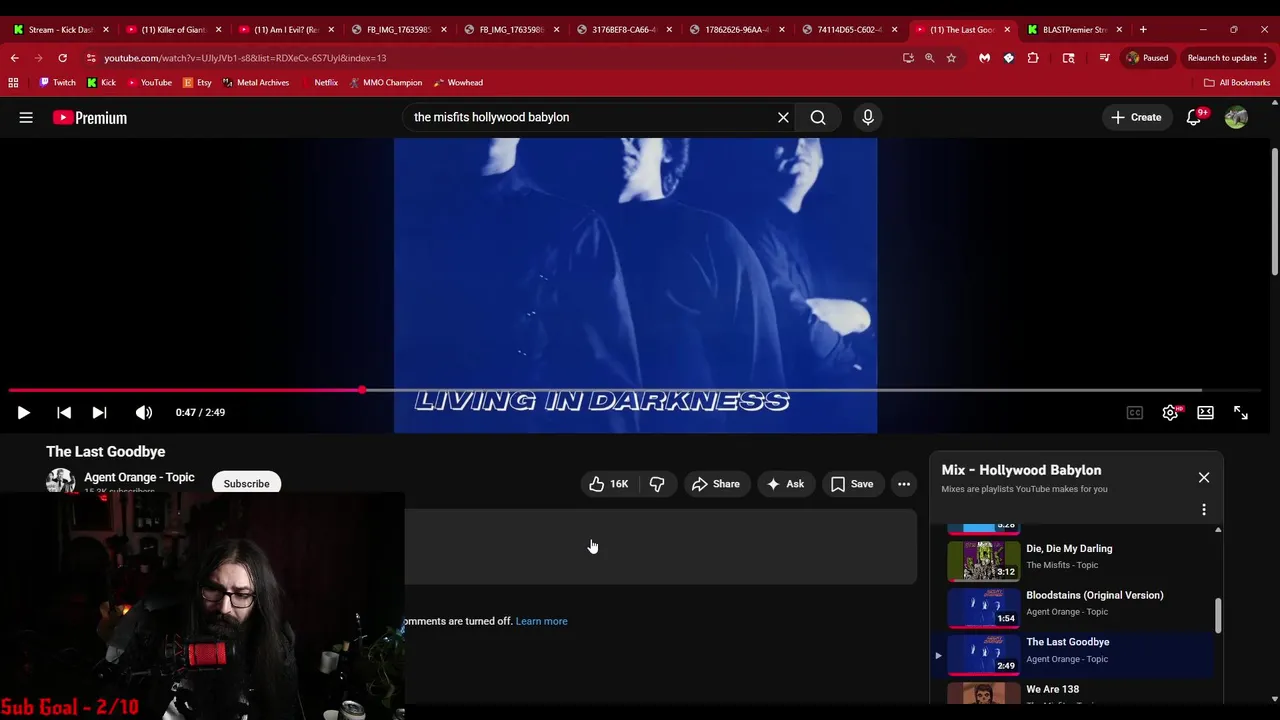Go back in the browser

click(x=14, y=58)
